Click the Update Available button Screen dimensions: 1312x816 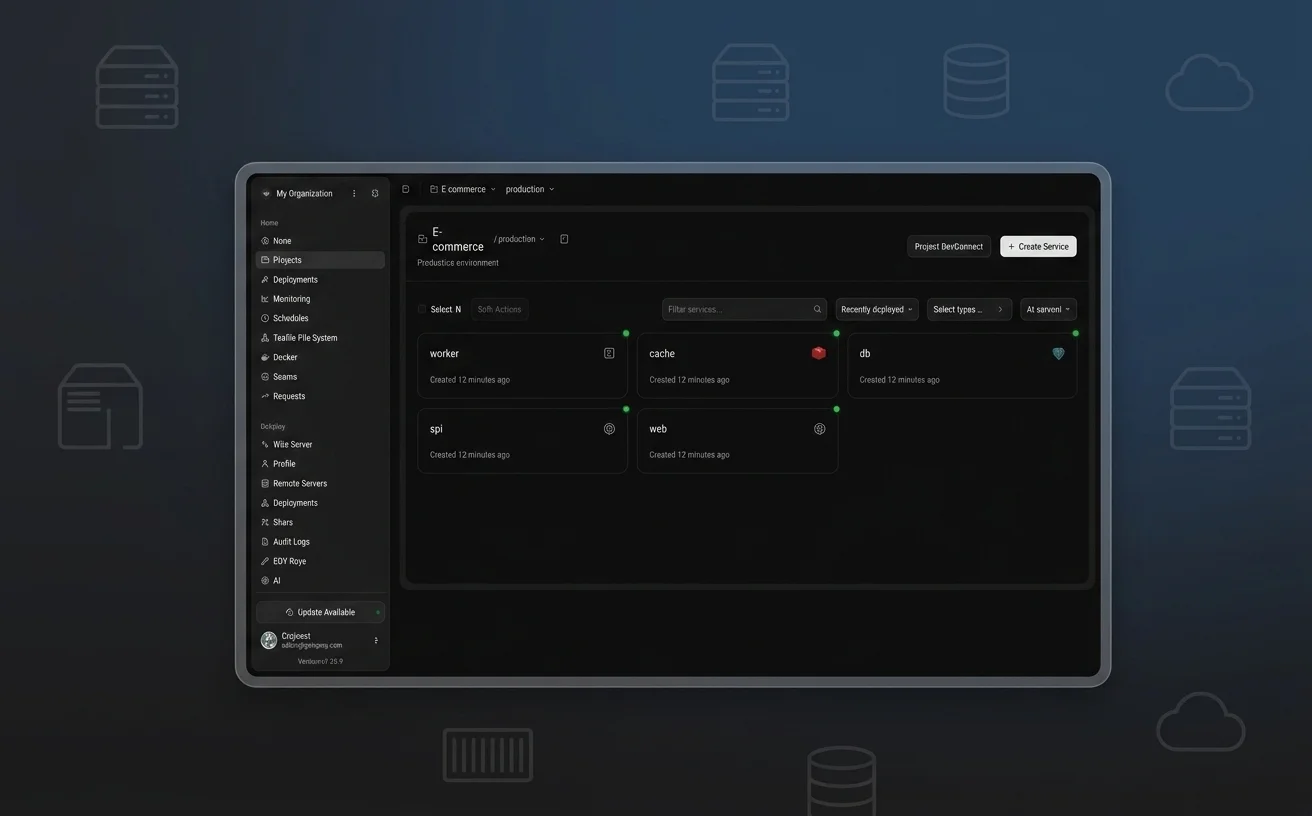[320, 612]
